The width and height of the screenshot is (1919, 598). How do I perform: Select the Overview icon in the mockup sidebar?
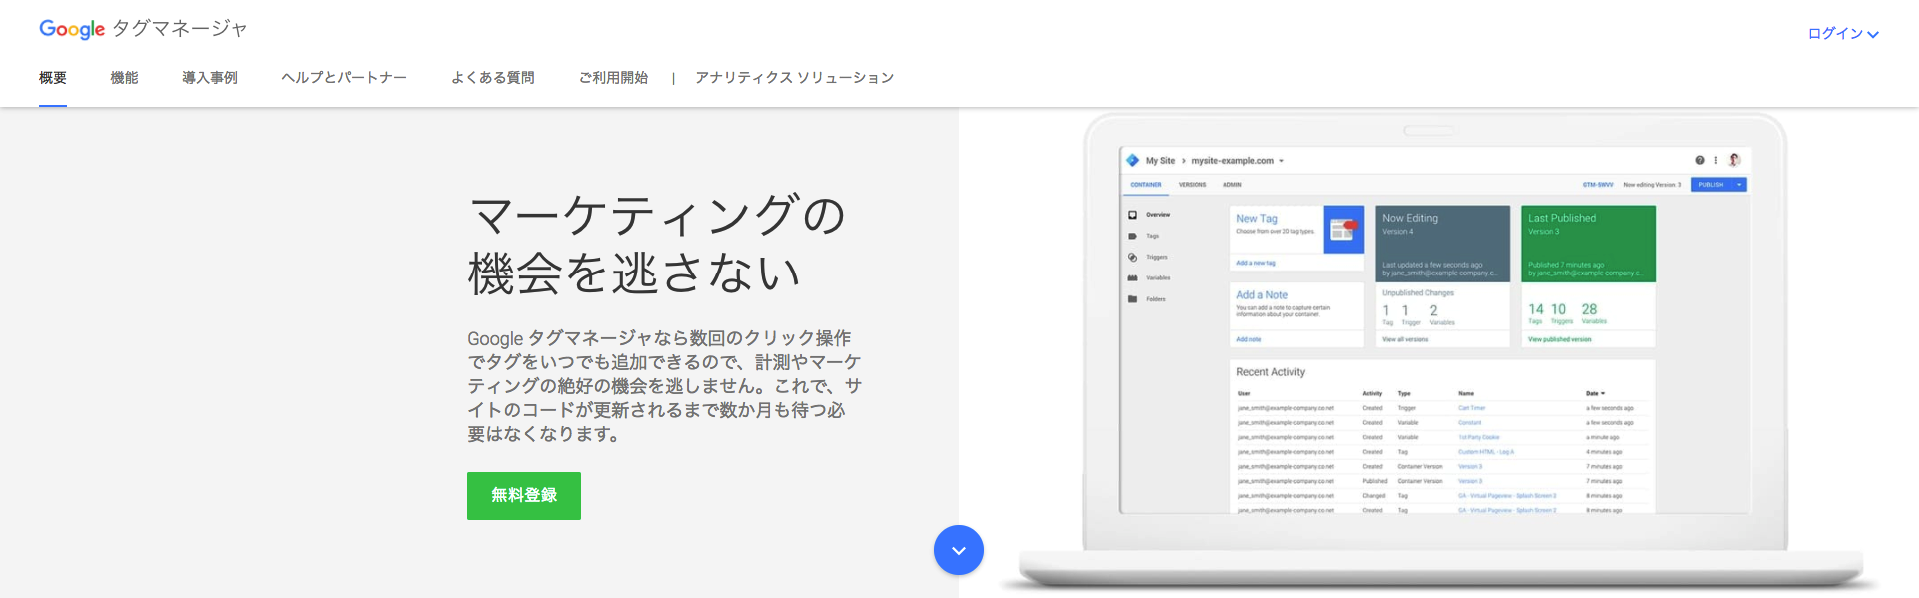(1132, 215)
